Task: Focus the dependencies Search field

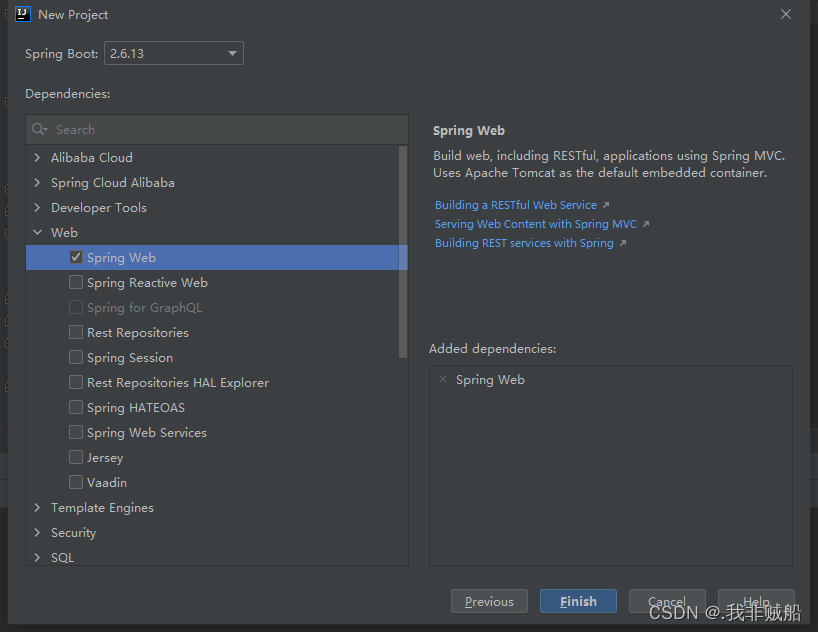Action: 217,129
